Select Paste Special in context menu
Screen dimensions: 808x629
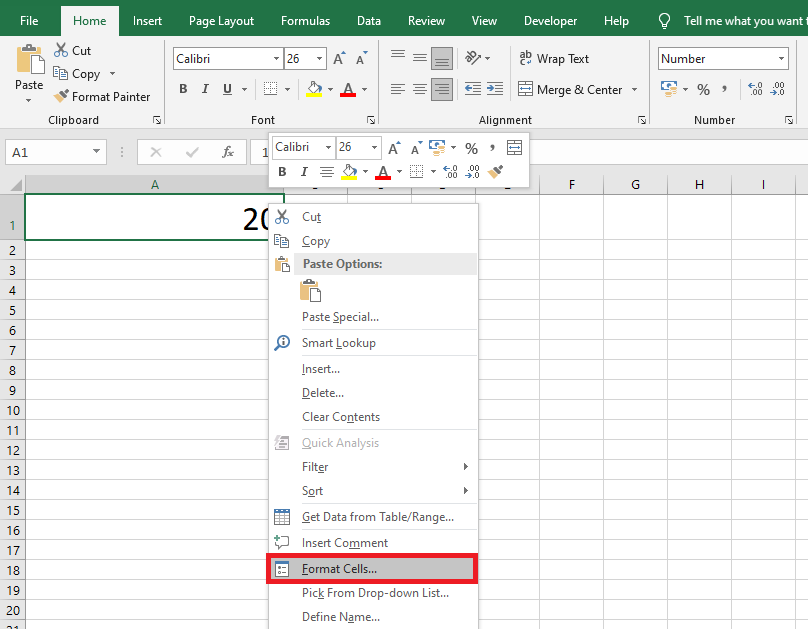(340, 317)
